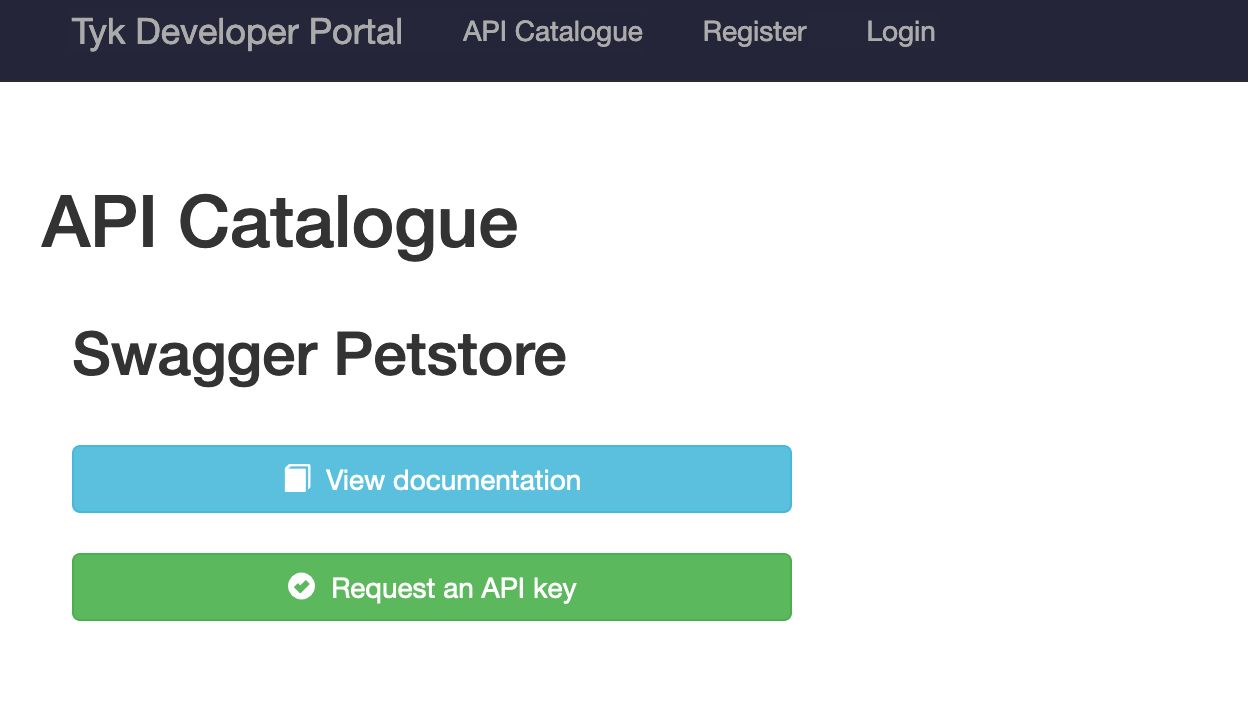Image resolution: width=1248 pixels, height=714 pixels.
Task: Click the word "Tyk" in the navbar brand
Action: point(99,32)
